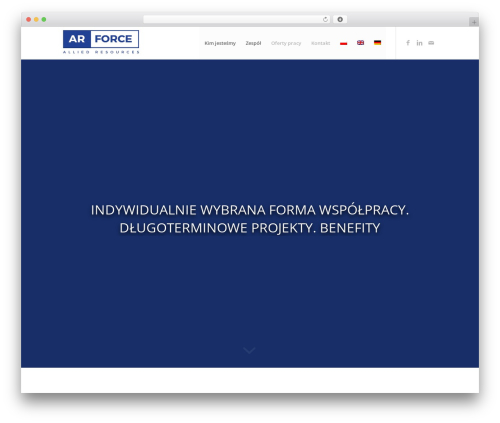
Task: Click the AR Force logo
Action: (101, 42)
